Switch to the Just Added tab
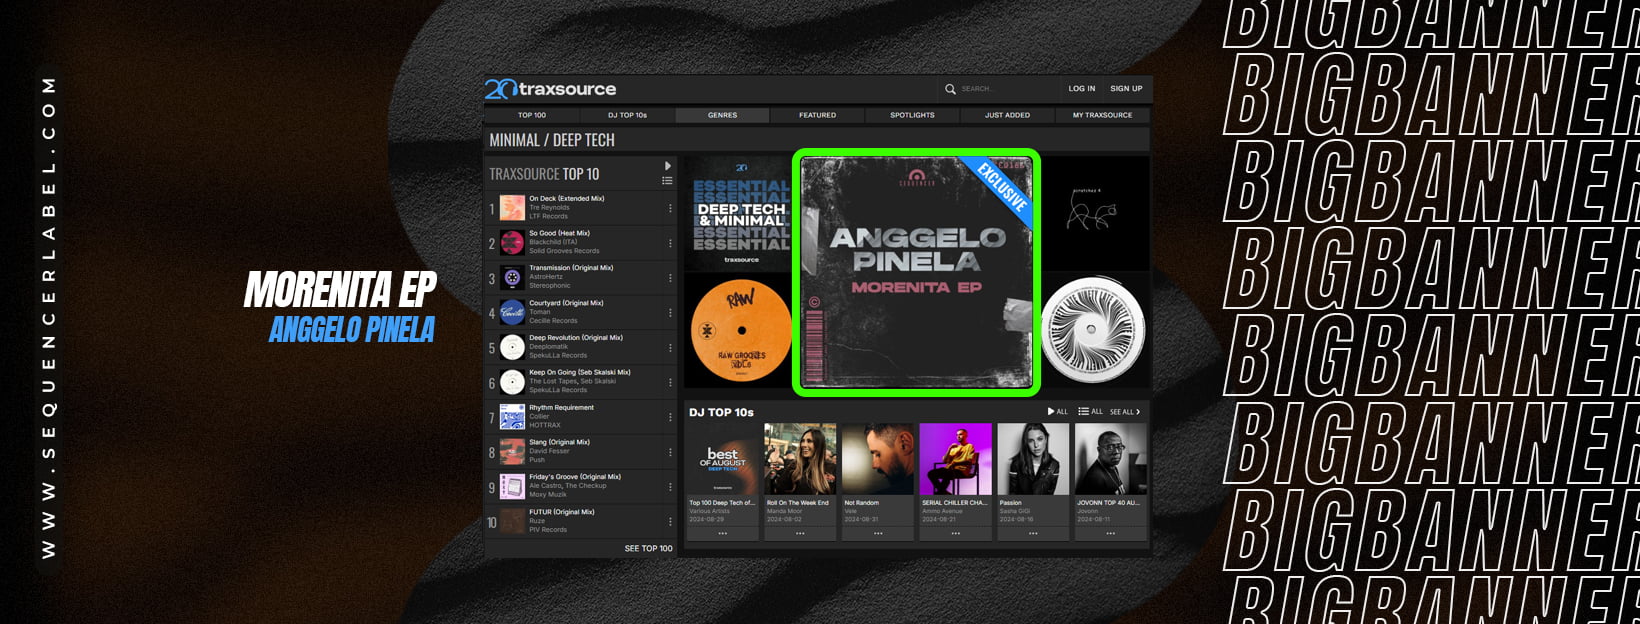 [x=1007, y=115]
